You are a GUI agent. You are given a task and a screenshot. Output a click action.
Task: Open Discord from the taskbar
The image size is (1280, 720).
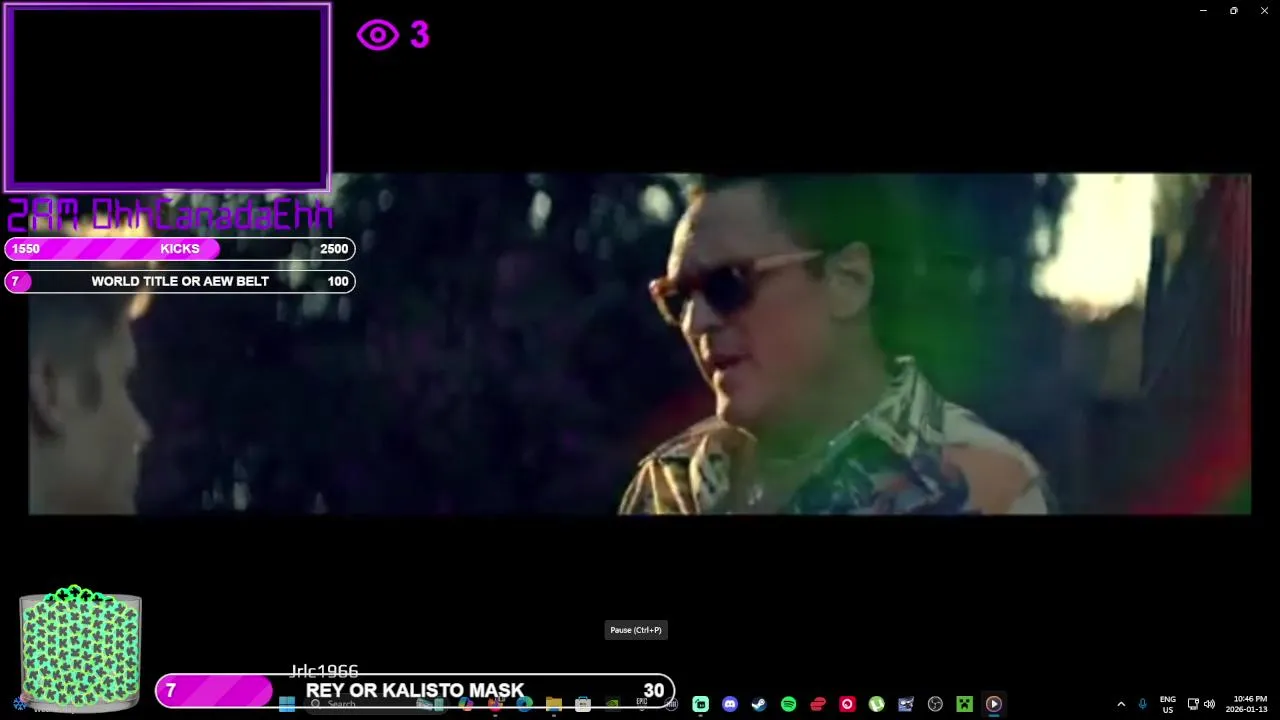(730, 704)
